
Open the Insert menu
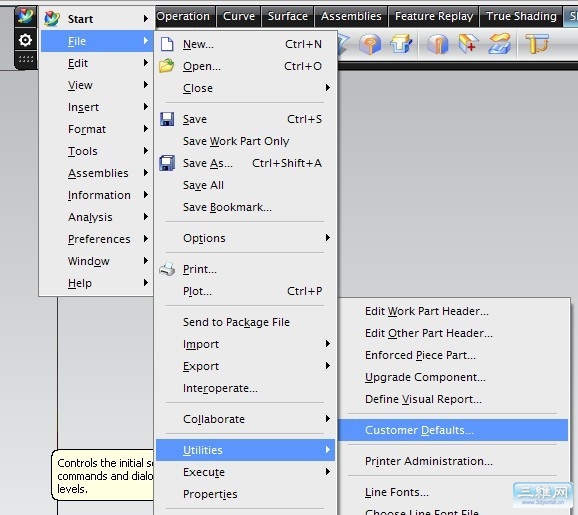[97, 107]
